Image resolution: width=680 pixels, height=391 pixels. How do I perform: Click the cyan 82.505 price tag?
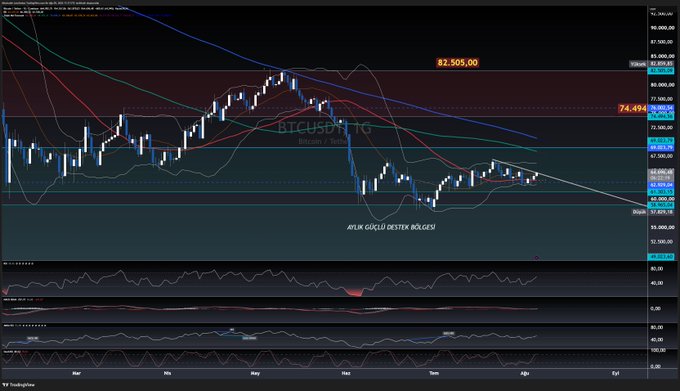tap(661, 70)
